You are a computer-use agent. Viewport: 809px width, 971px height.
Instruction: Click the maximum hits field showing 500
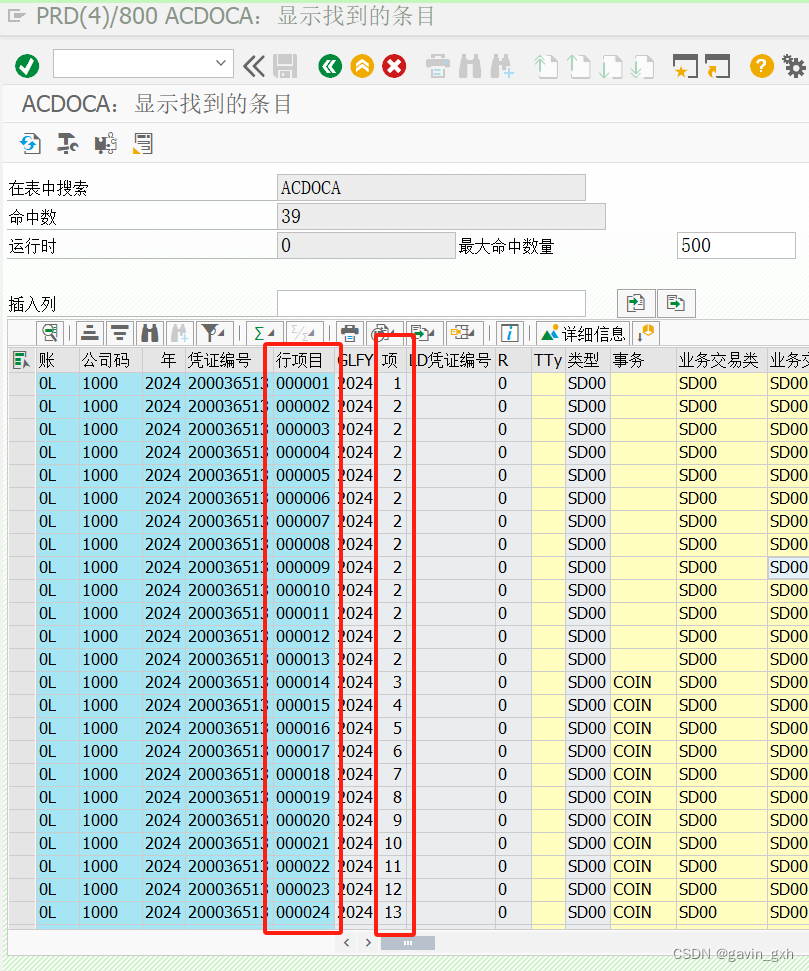pos(735,245)
